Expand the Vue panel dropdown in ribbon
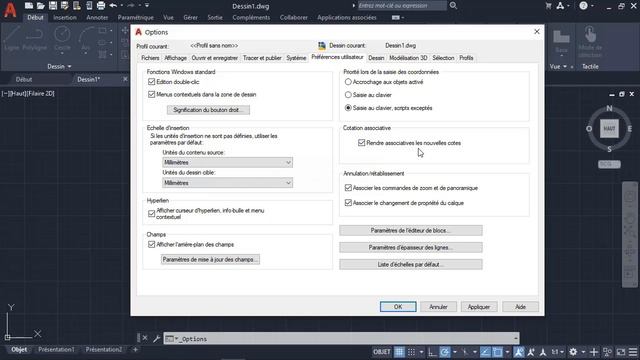This screenshot has height=360, width=640. click(565, 67)
